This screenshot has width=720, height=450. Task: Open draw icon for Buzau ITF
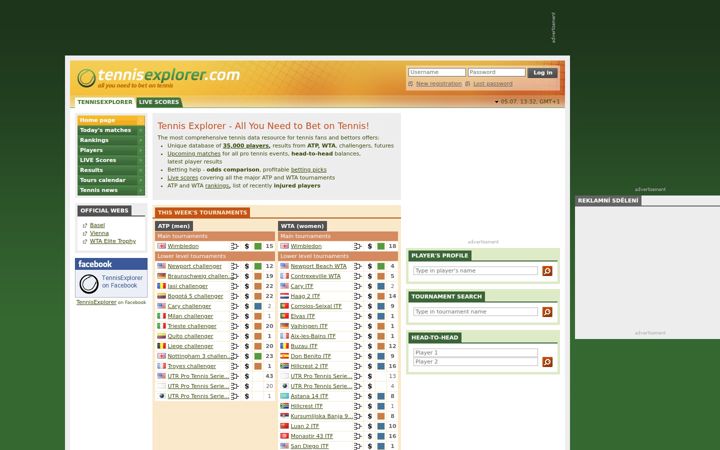[358, 346]
